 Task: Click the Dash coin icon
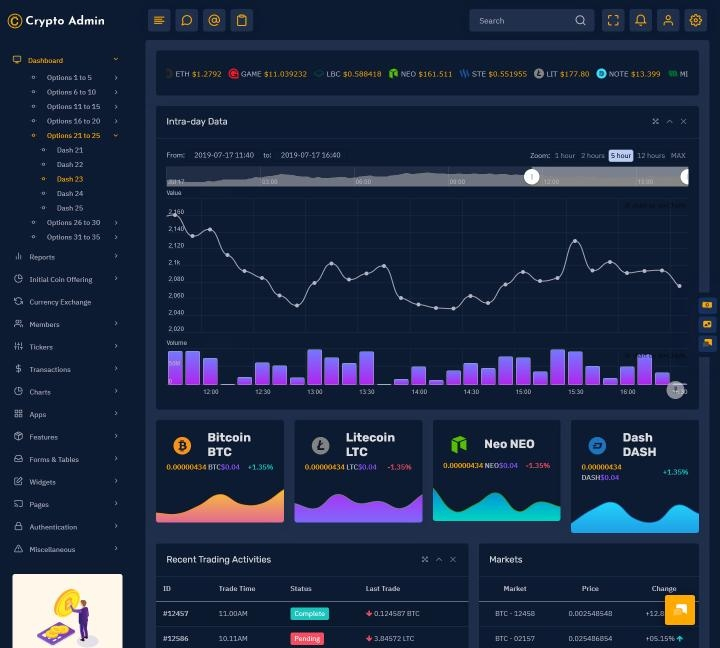tap(597, 445)
